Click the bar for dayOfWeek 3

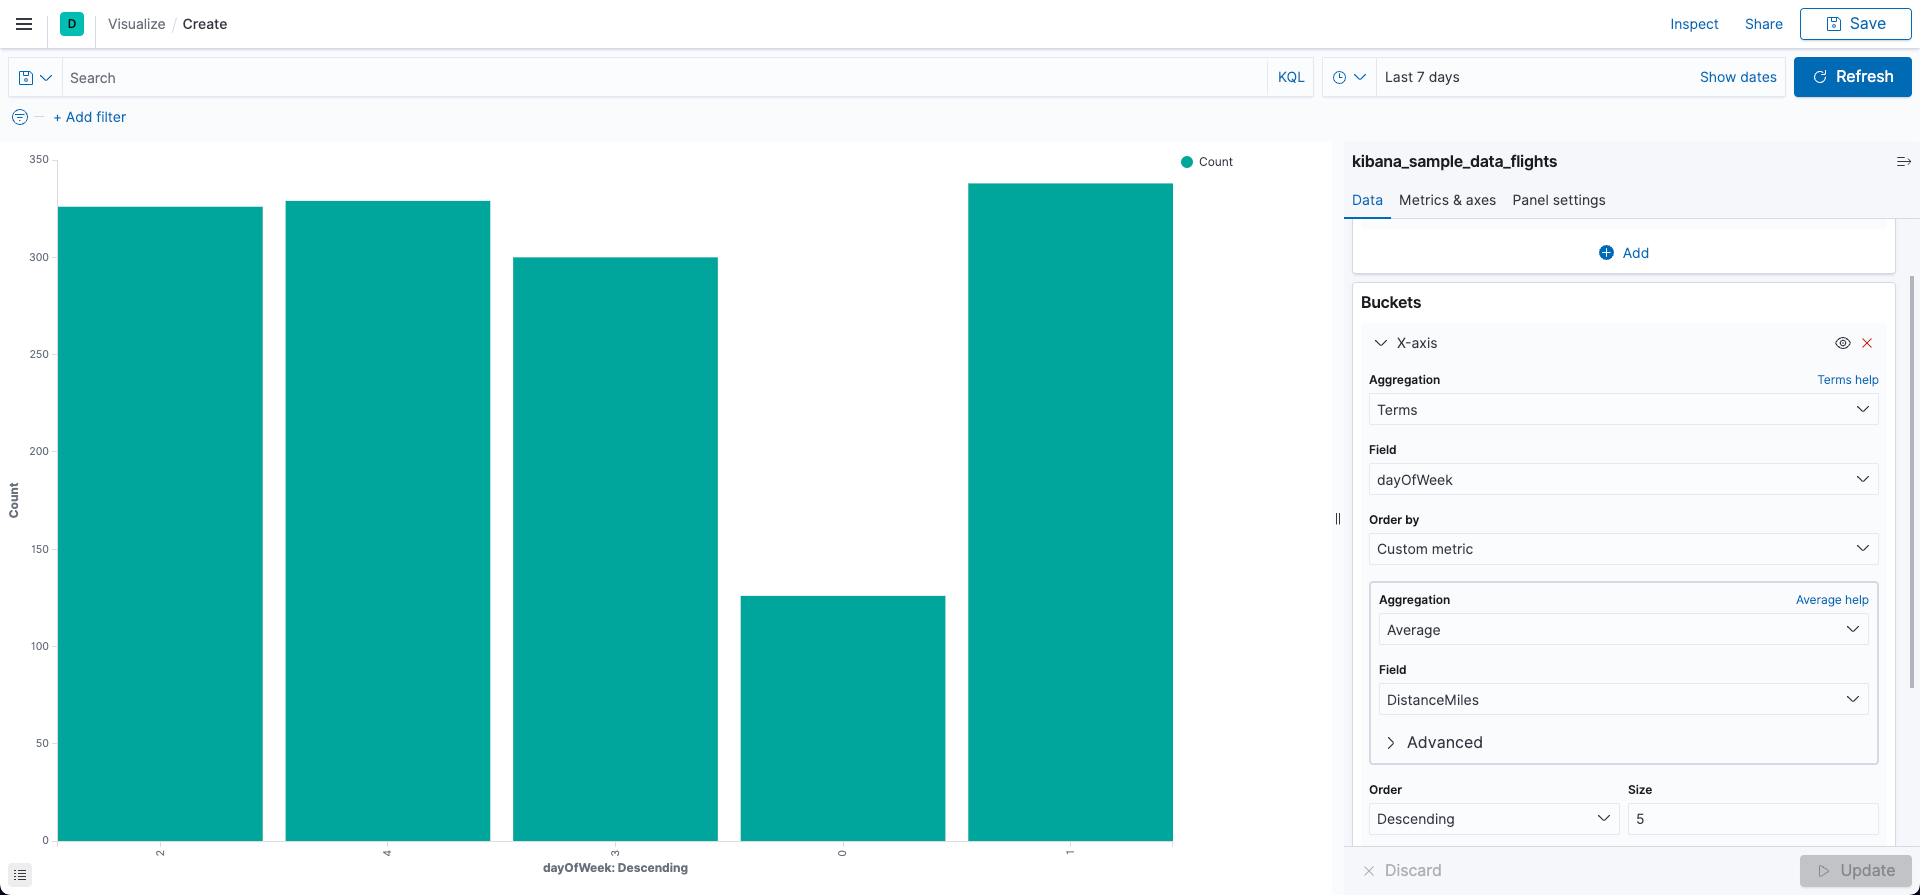pyautogui.click(x=615, y=549)
